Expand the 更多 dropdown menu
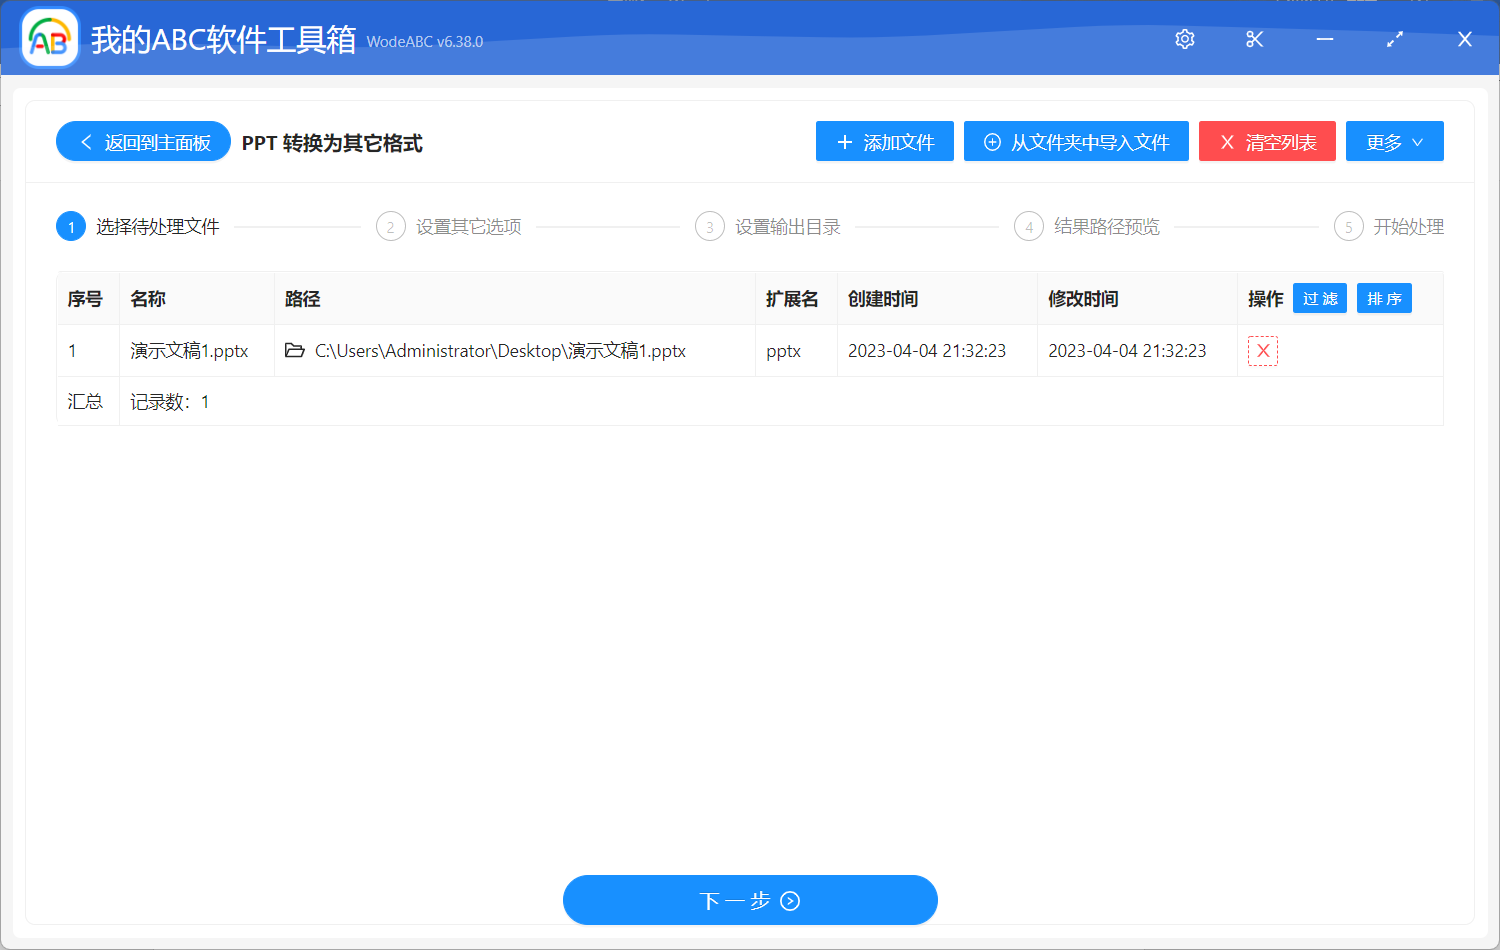The width and height of the screenshot is (1500, 950). (x=1394, y=141)
